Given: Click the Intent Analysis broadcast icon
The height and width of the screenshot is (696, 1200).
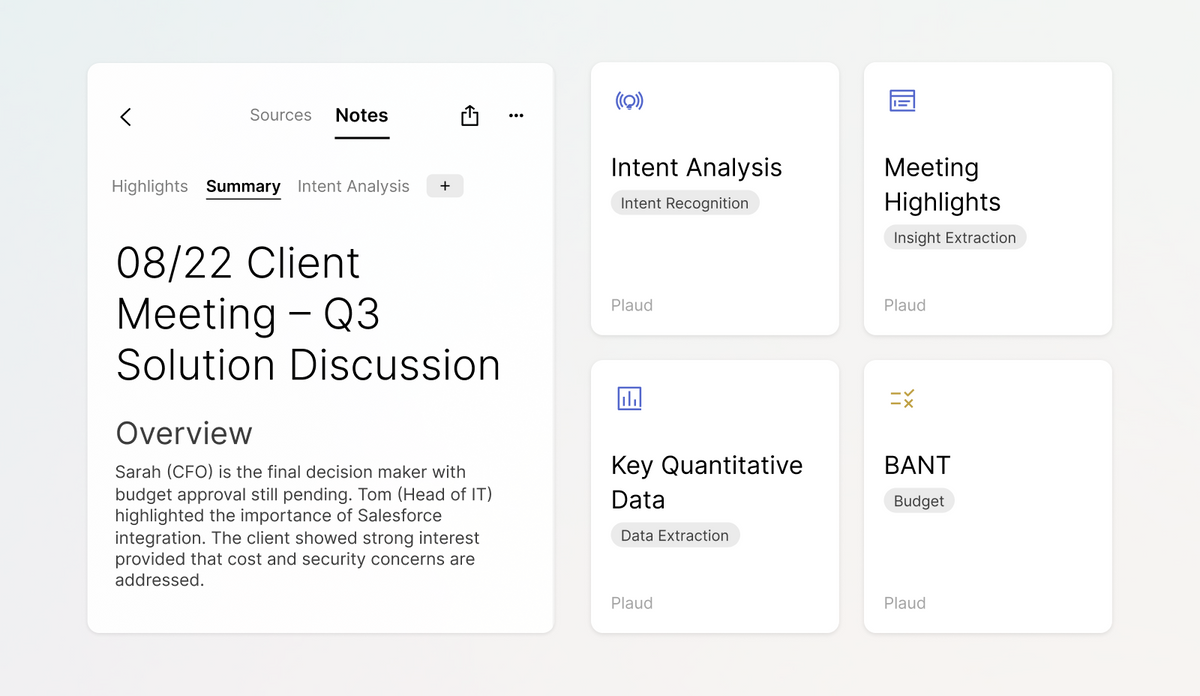Looking at the screenshot, I should point(629,101).
